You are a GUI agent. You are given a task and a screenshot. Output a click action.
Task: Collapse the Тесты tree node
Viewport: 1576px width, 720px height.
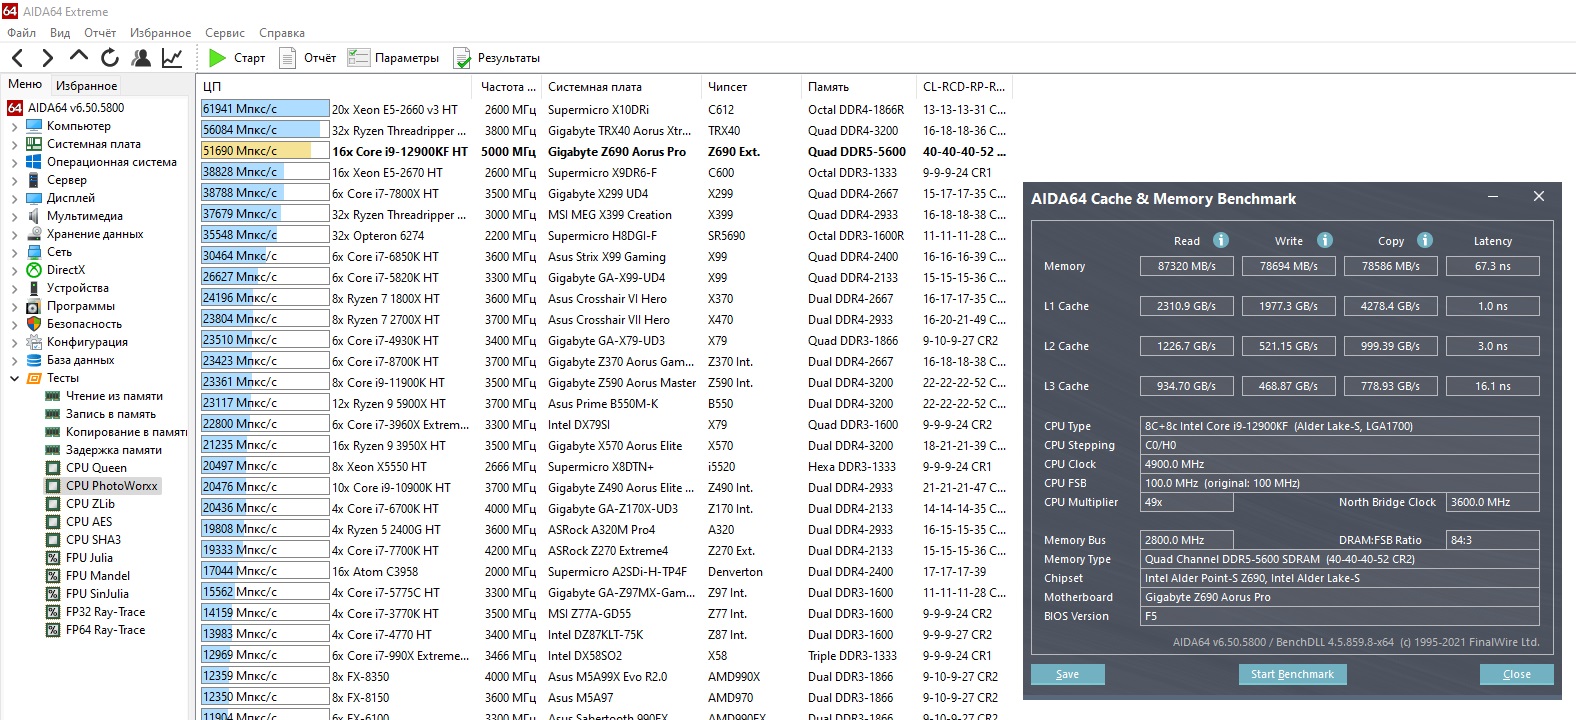click(x=14, y=379)
